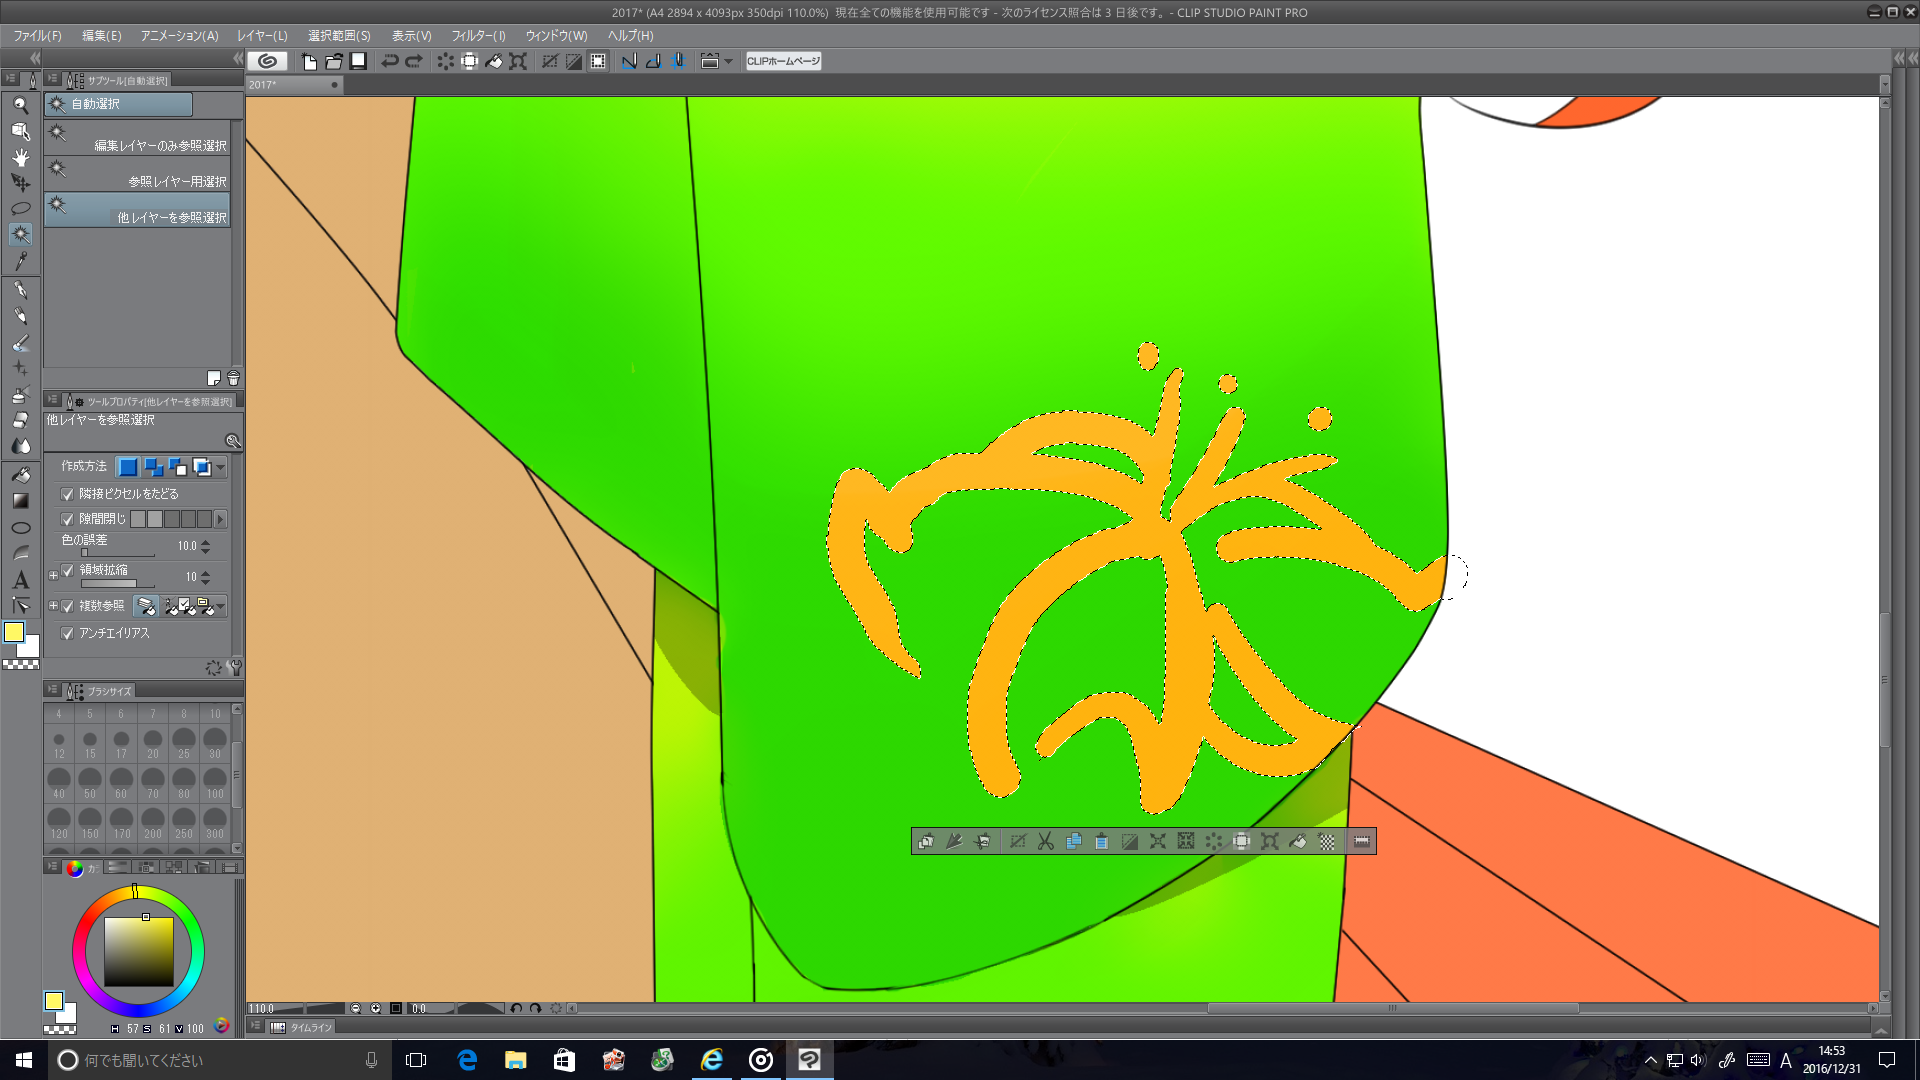The height and width of the screenshot is (1080, 1920).
Task: Select the text tool
Action: pyautogui.click(x=20, y=579)
